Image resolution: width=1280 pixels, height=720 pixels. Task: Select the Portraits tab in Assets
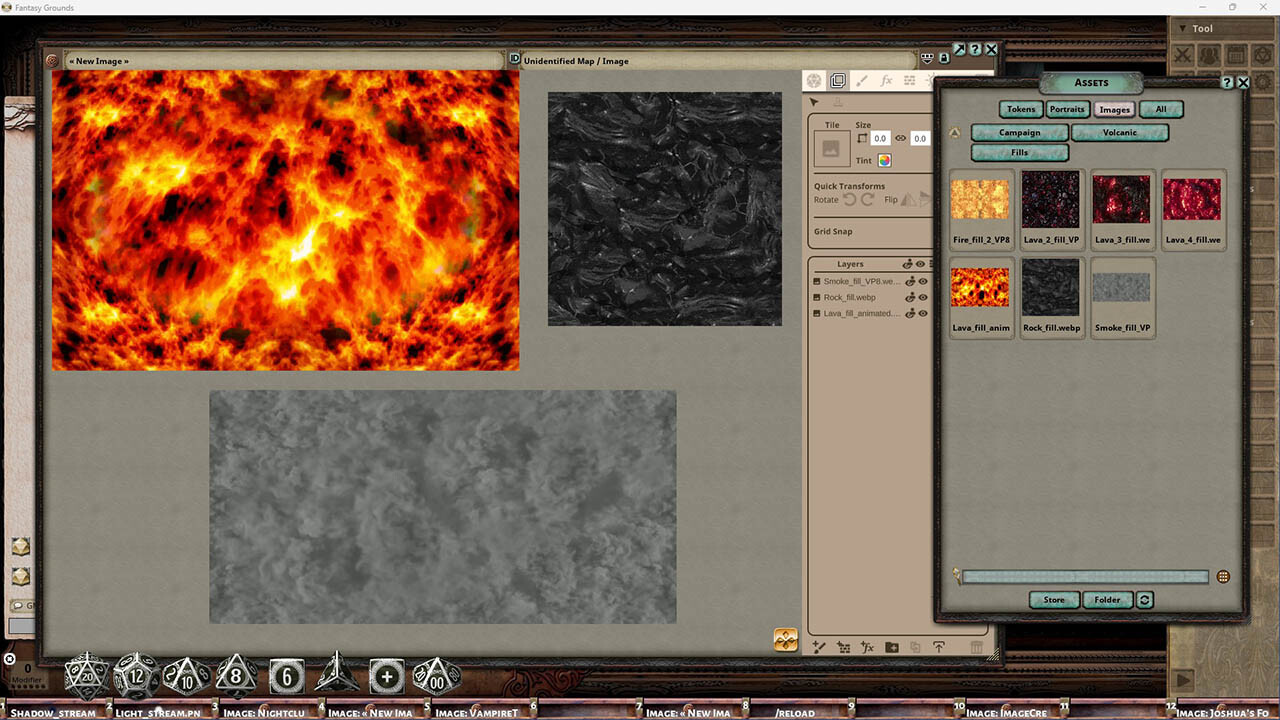pos(1067,109)
